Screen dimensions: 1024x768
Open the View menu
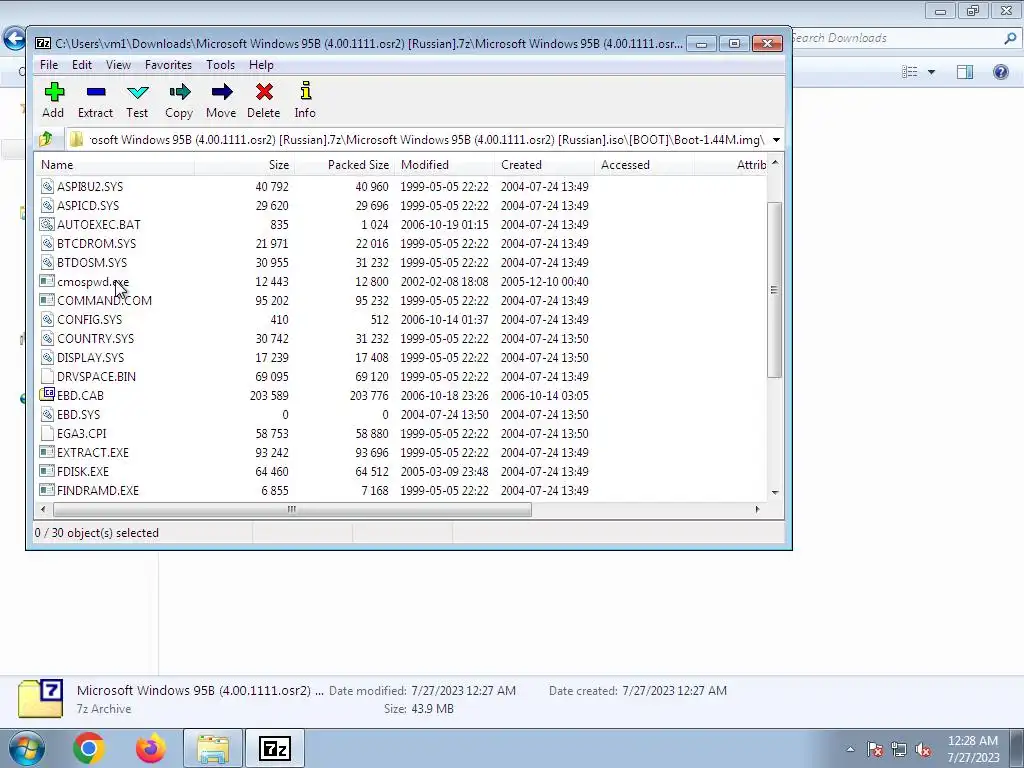(118, 65)
